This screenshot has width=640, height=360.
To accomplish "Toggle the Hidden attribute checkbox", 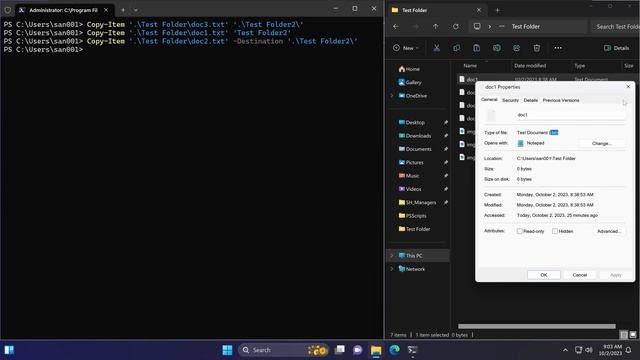I will coord(555,231).
